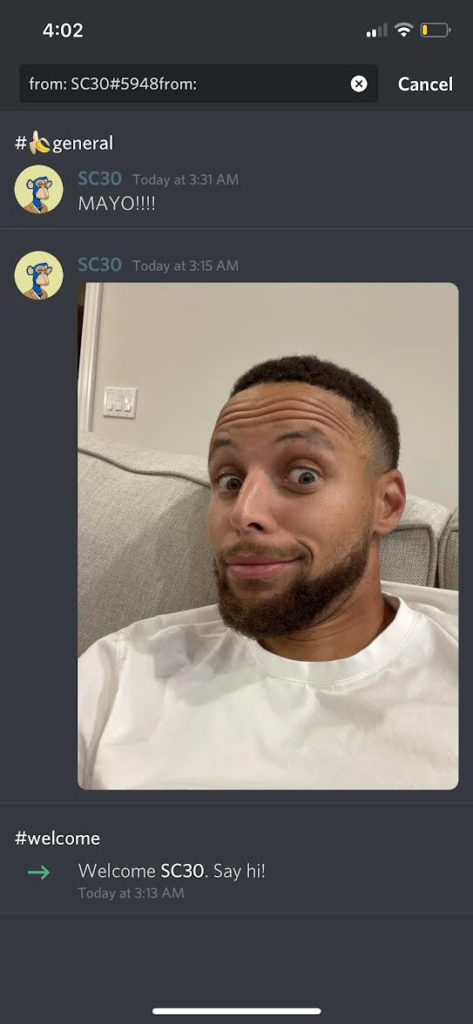Focus the 'from: SC30#5948' search field
Image resolution: width=473 pixels, height=1024 pixels.
tap(199, 84)
